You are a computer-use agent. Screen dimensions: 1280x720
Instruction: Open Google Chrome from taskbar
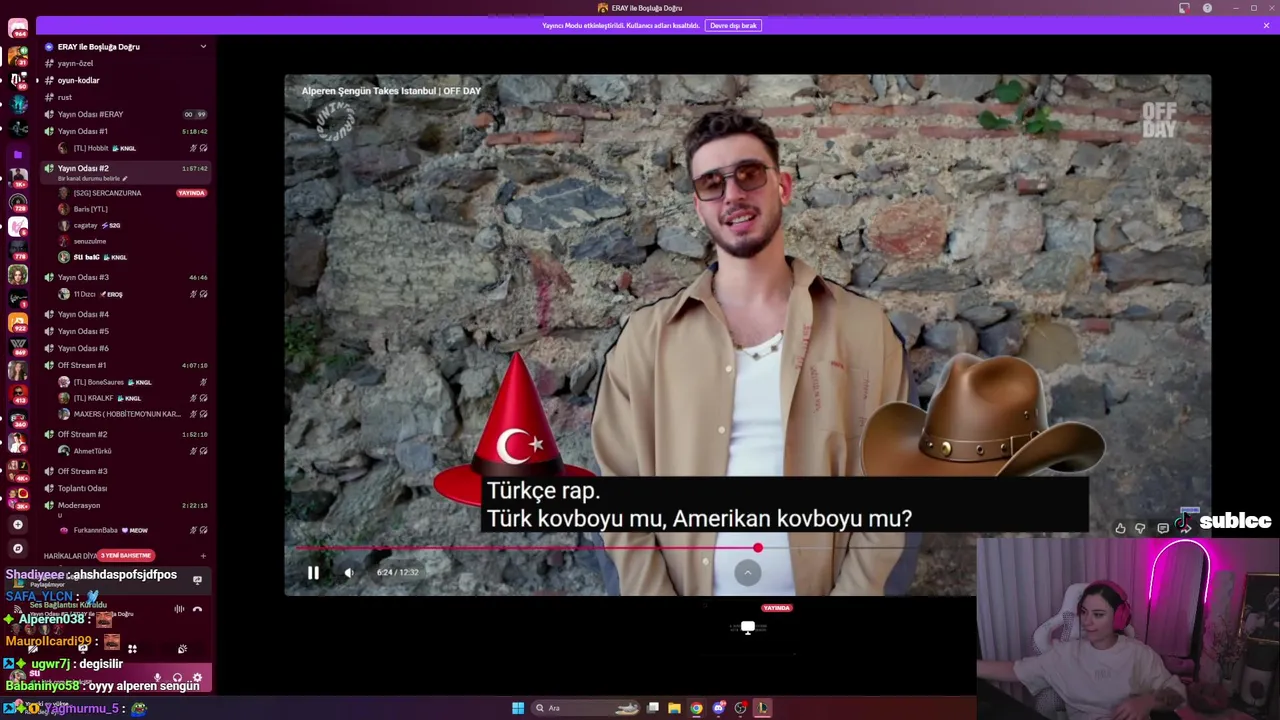click(696, 708)
